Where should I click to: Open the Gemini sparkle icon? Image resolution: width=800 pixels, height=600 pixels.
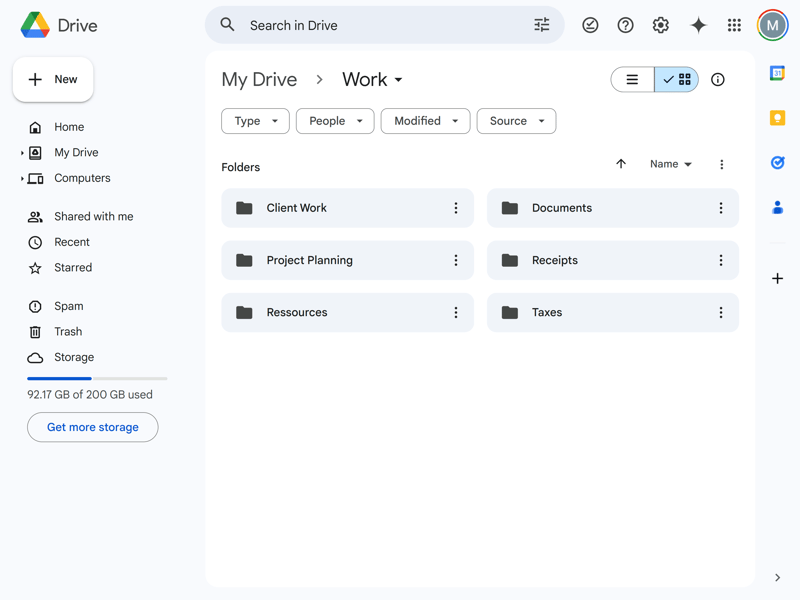698,25
